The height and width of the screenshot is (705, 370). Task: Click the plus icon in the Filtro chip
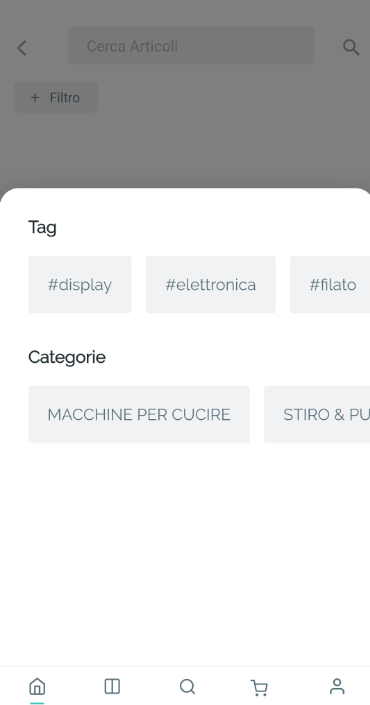[35, 98]
